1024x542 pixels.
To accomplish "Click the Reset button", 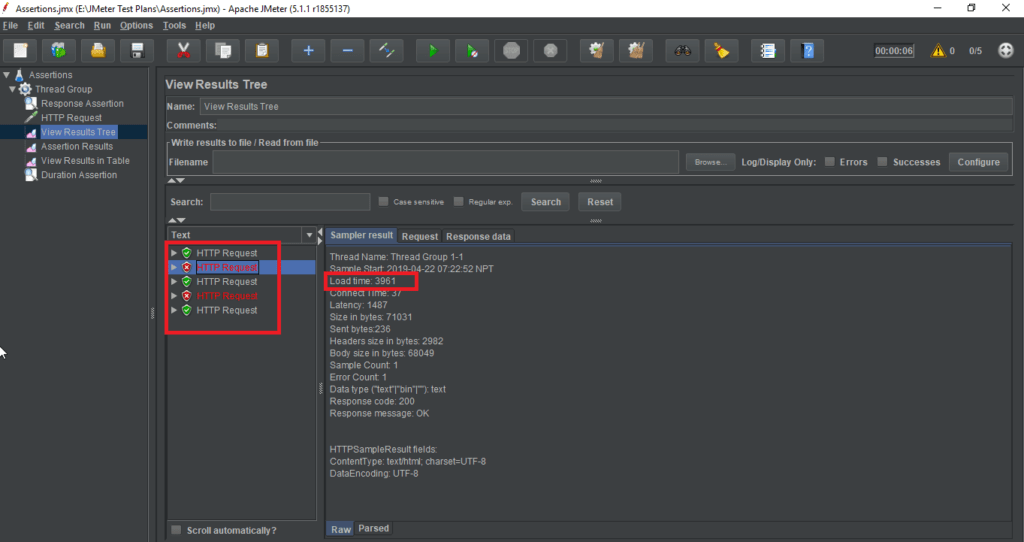I will point(600,202).
